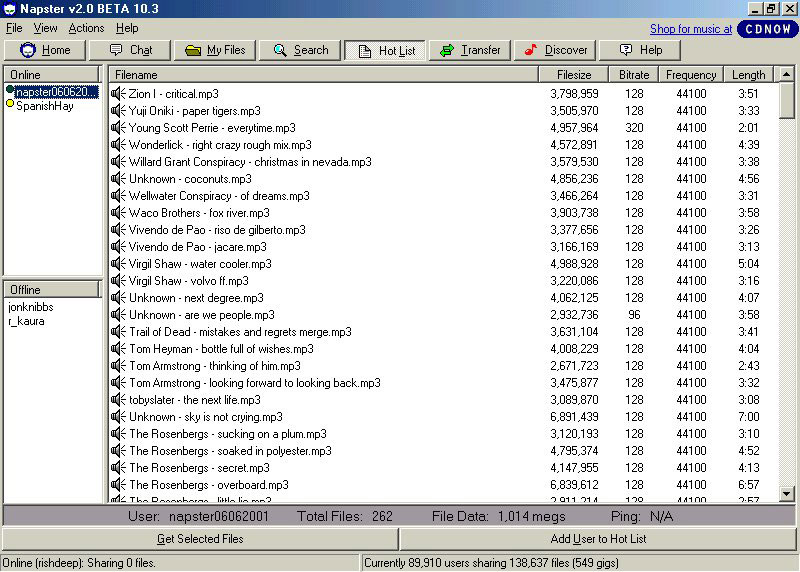Click the speaker icon beside Virgil Shaw - volvo ff.mp3
Screen dimensions: 800x572
pos(118,281)
